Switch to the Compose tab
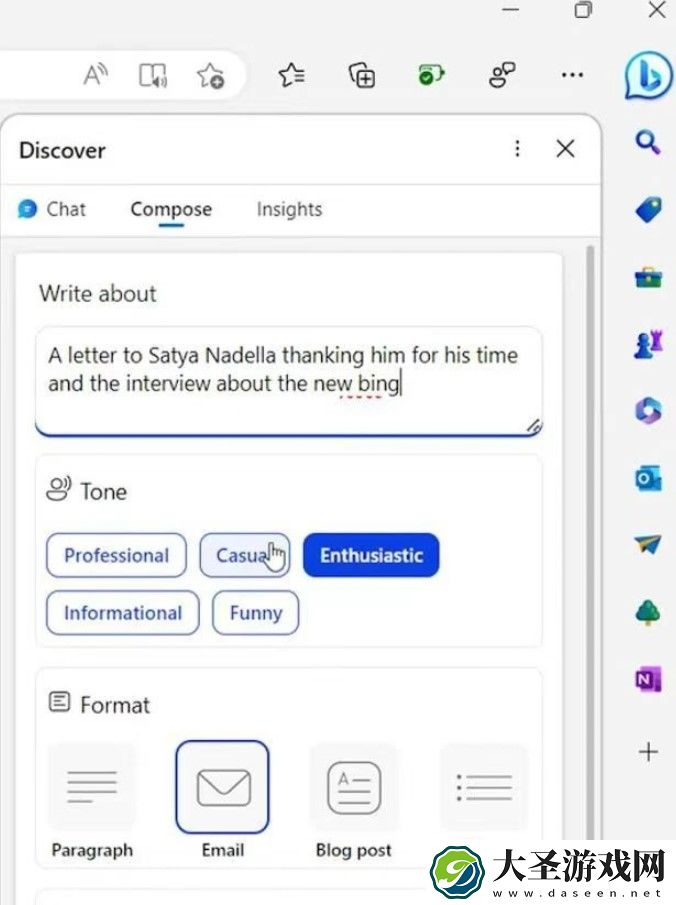Viewport: 676px width, 905px height. [x=171, y=209]
